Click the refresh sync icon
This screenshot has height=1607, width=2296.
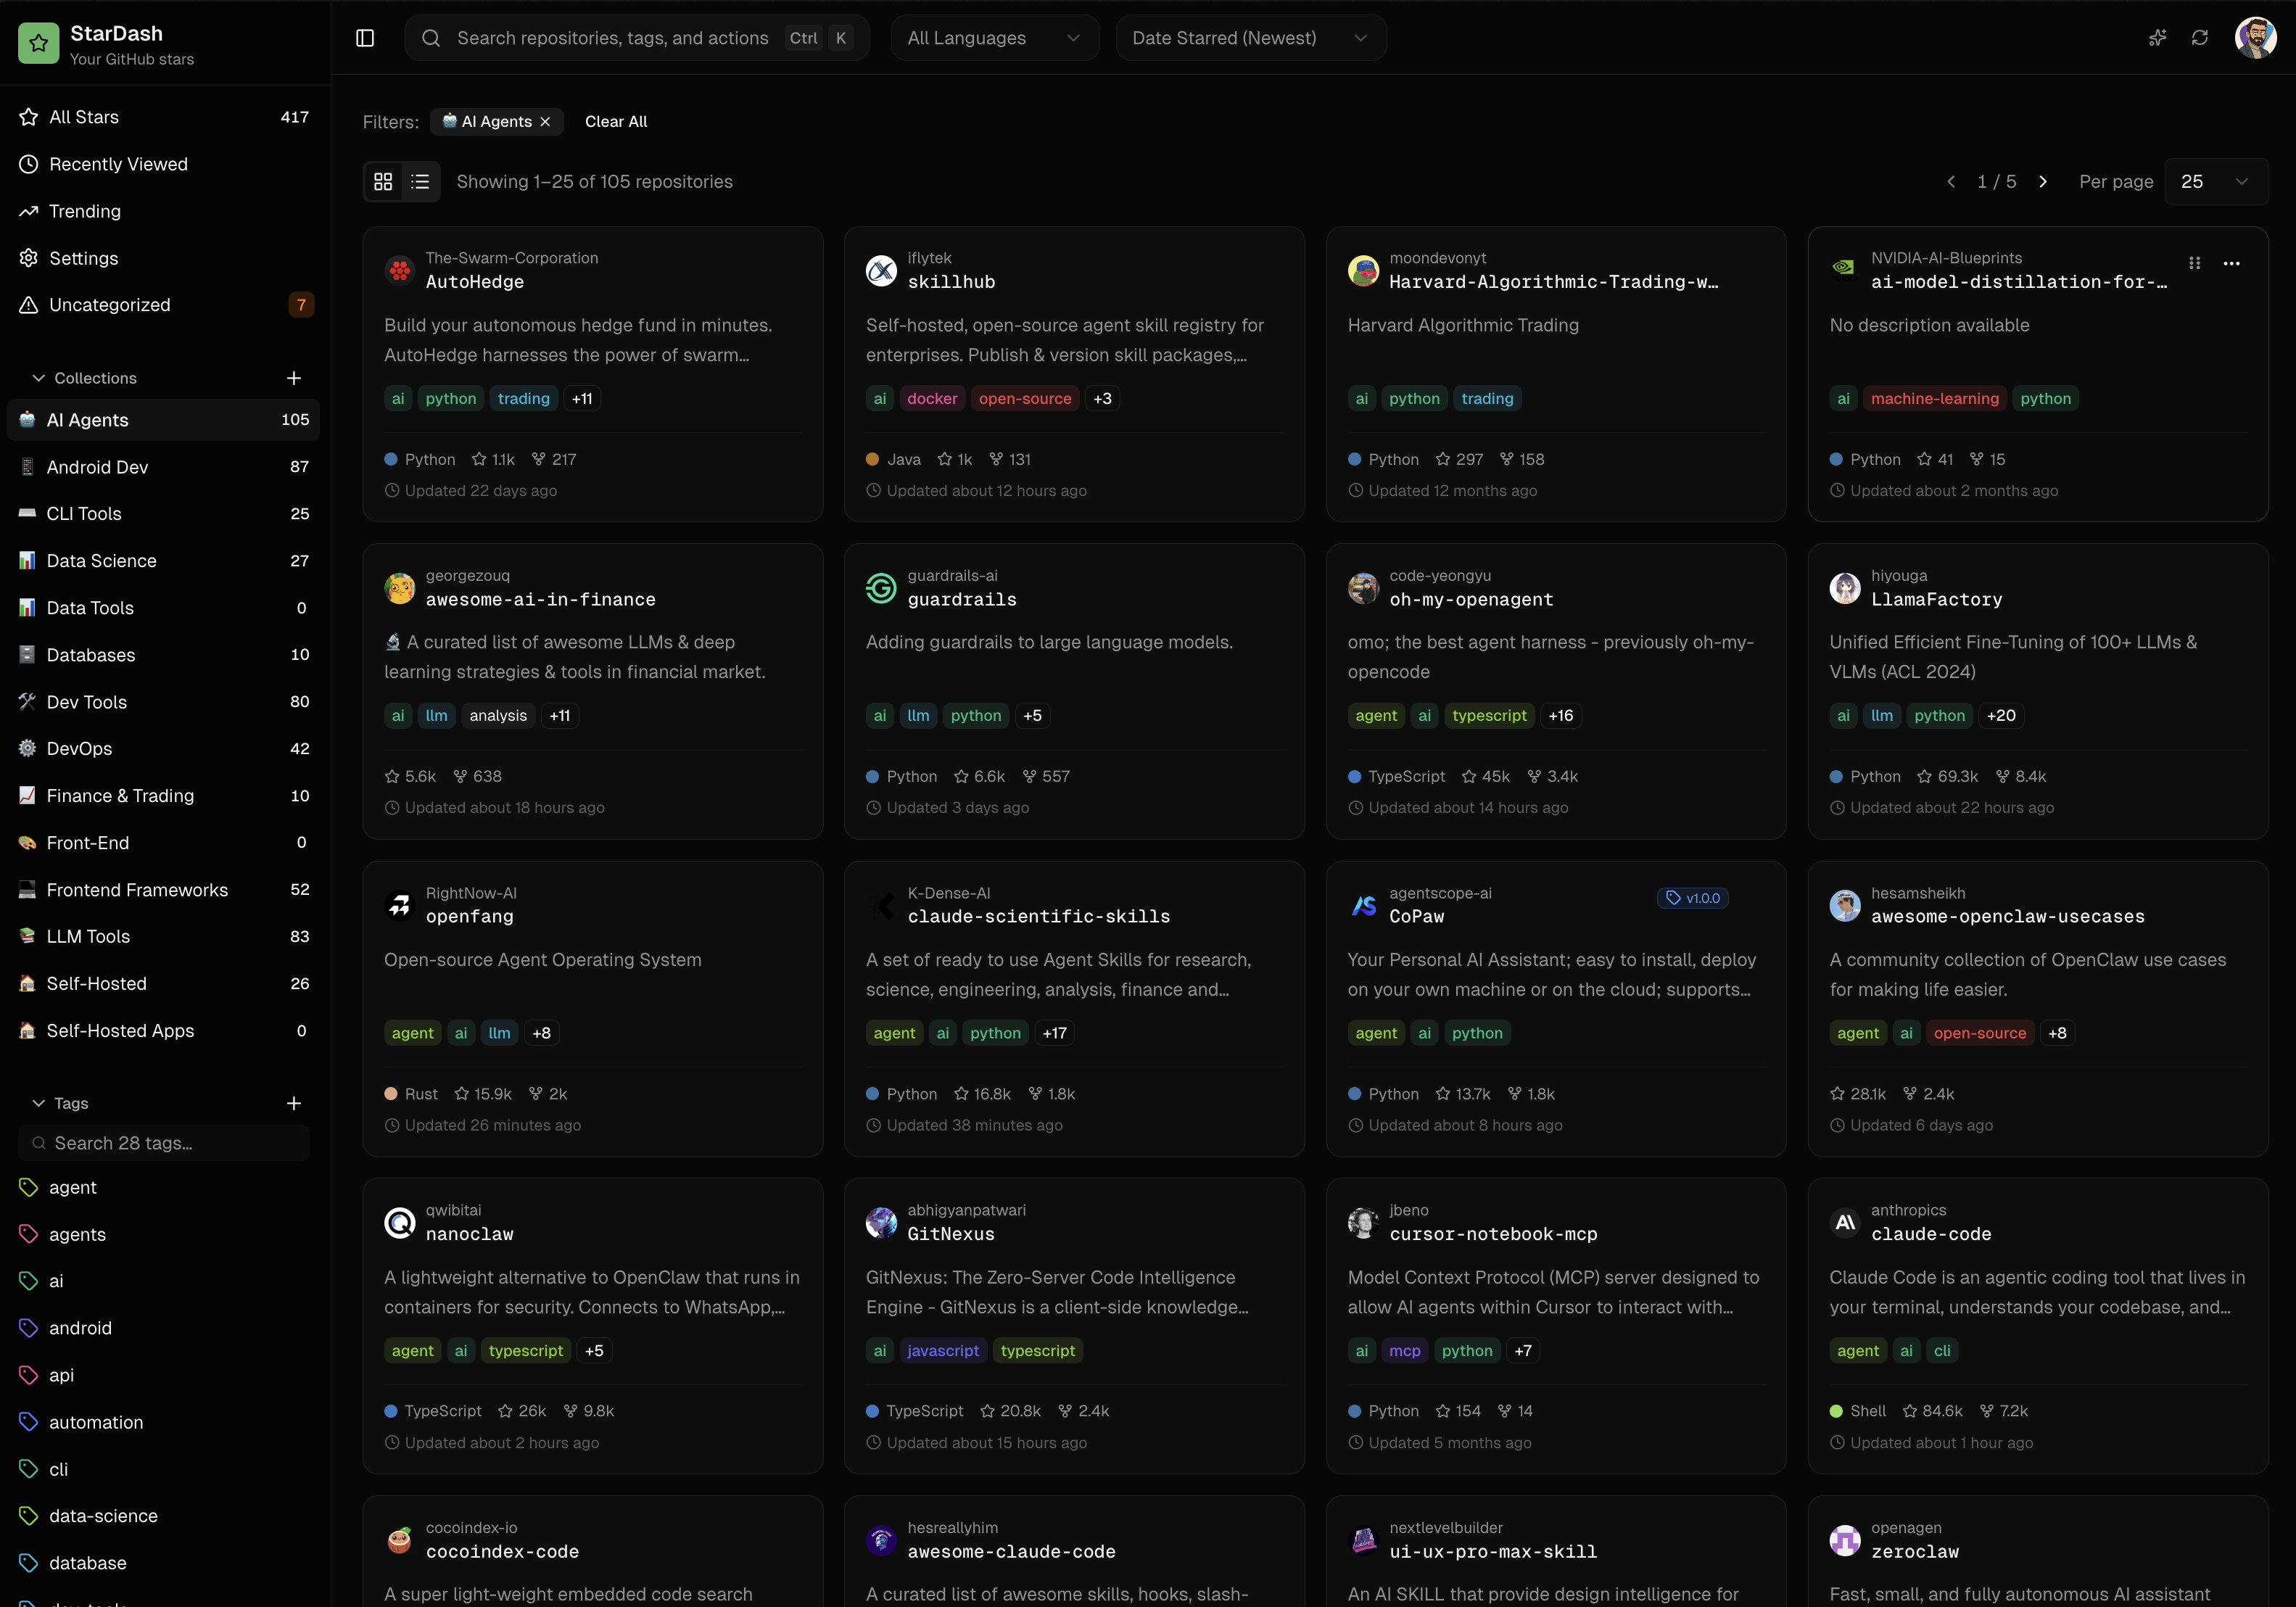2200,38
